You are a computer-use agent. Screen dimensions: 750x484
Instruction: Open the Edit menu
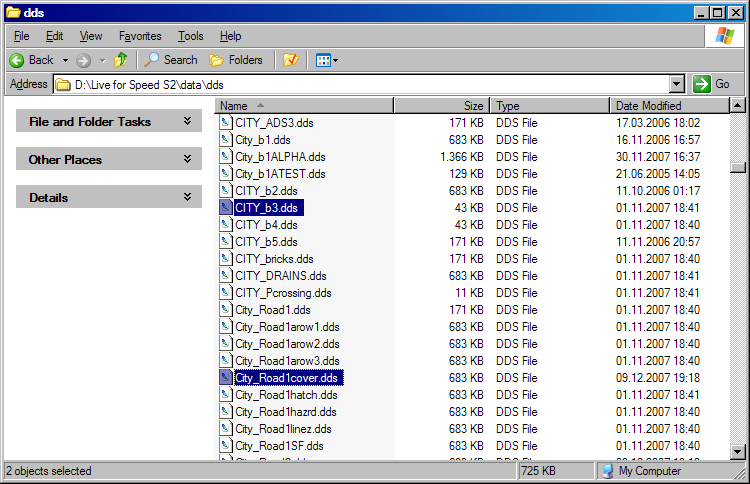pos(55,36)
